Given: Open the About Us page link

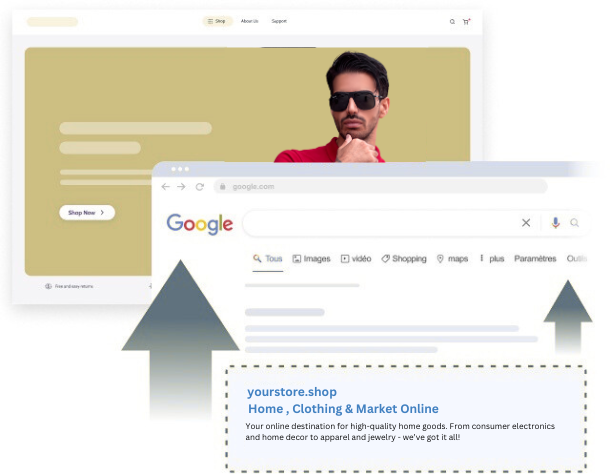Looking at the screenshot, I should tap(249, 21).
